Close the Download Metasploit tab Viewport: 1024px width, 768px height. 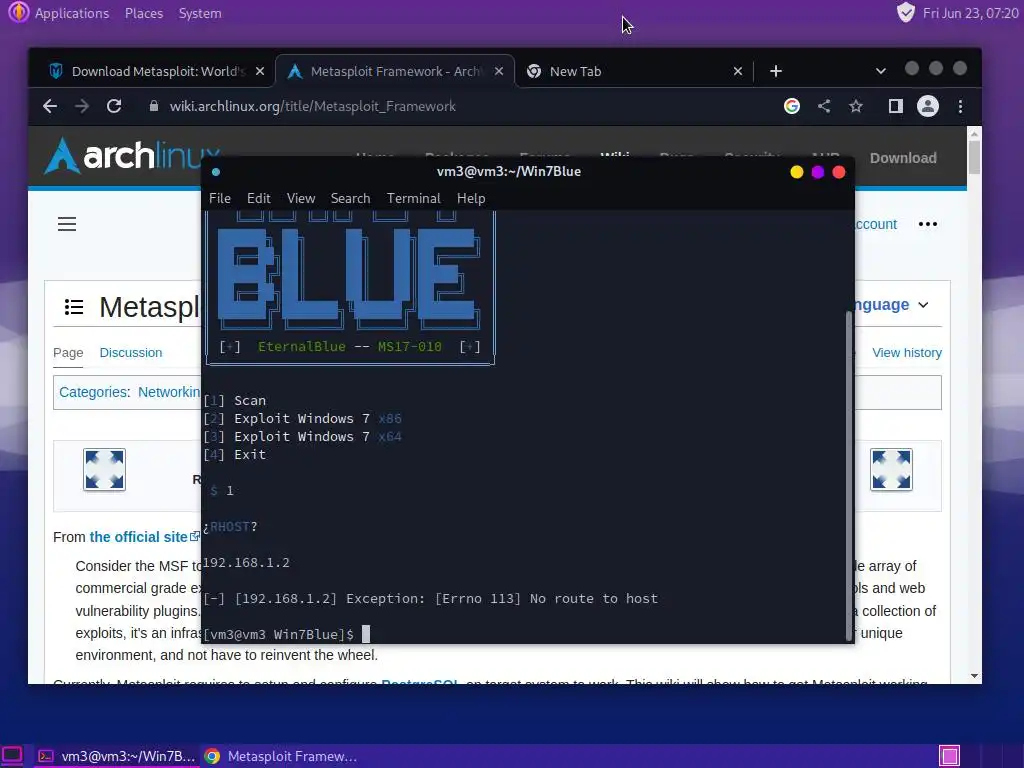pyautogui.click(x=260, y=71)
